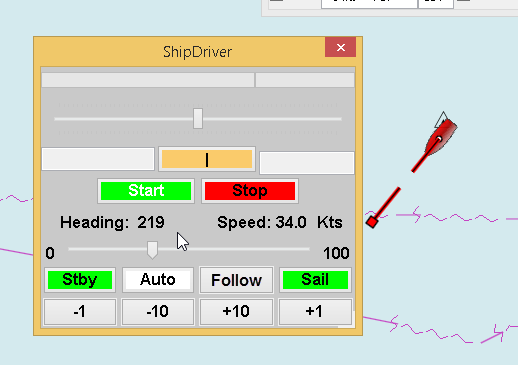The image size is (518, 365).
Task: Toggle the Sail mode button
Action: point(315,280)
